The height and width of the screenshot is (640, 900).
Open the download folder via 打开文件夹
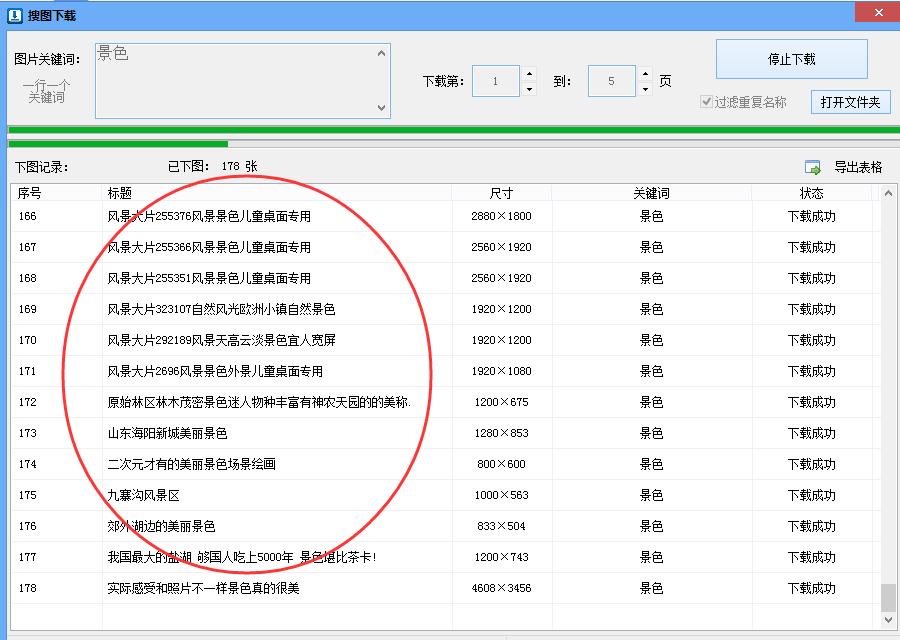point(850,101)
